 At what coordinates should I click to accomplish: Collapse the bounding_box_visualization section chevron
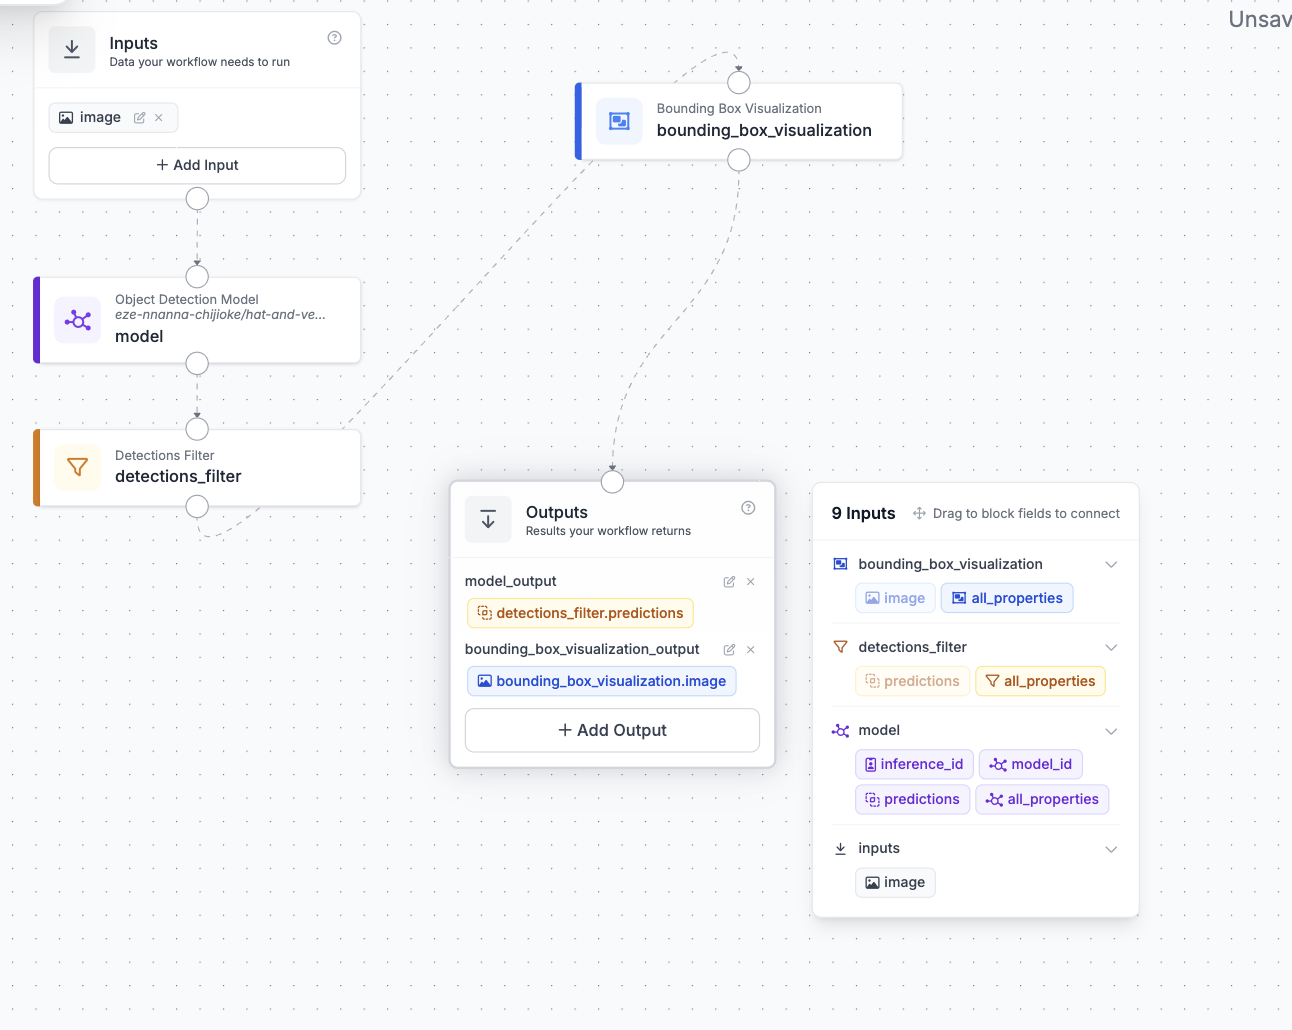tap(1111, 565)
